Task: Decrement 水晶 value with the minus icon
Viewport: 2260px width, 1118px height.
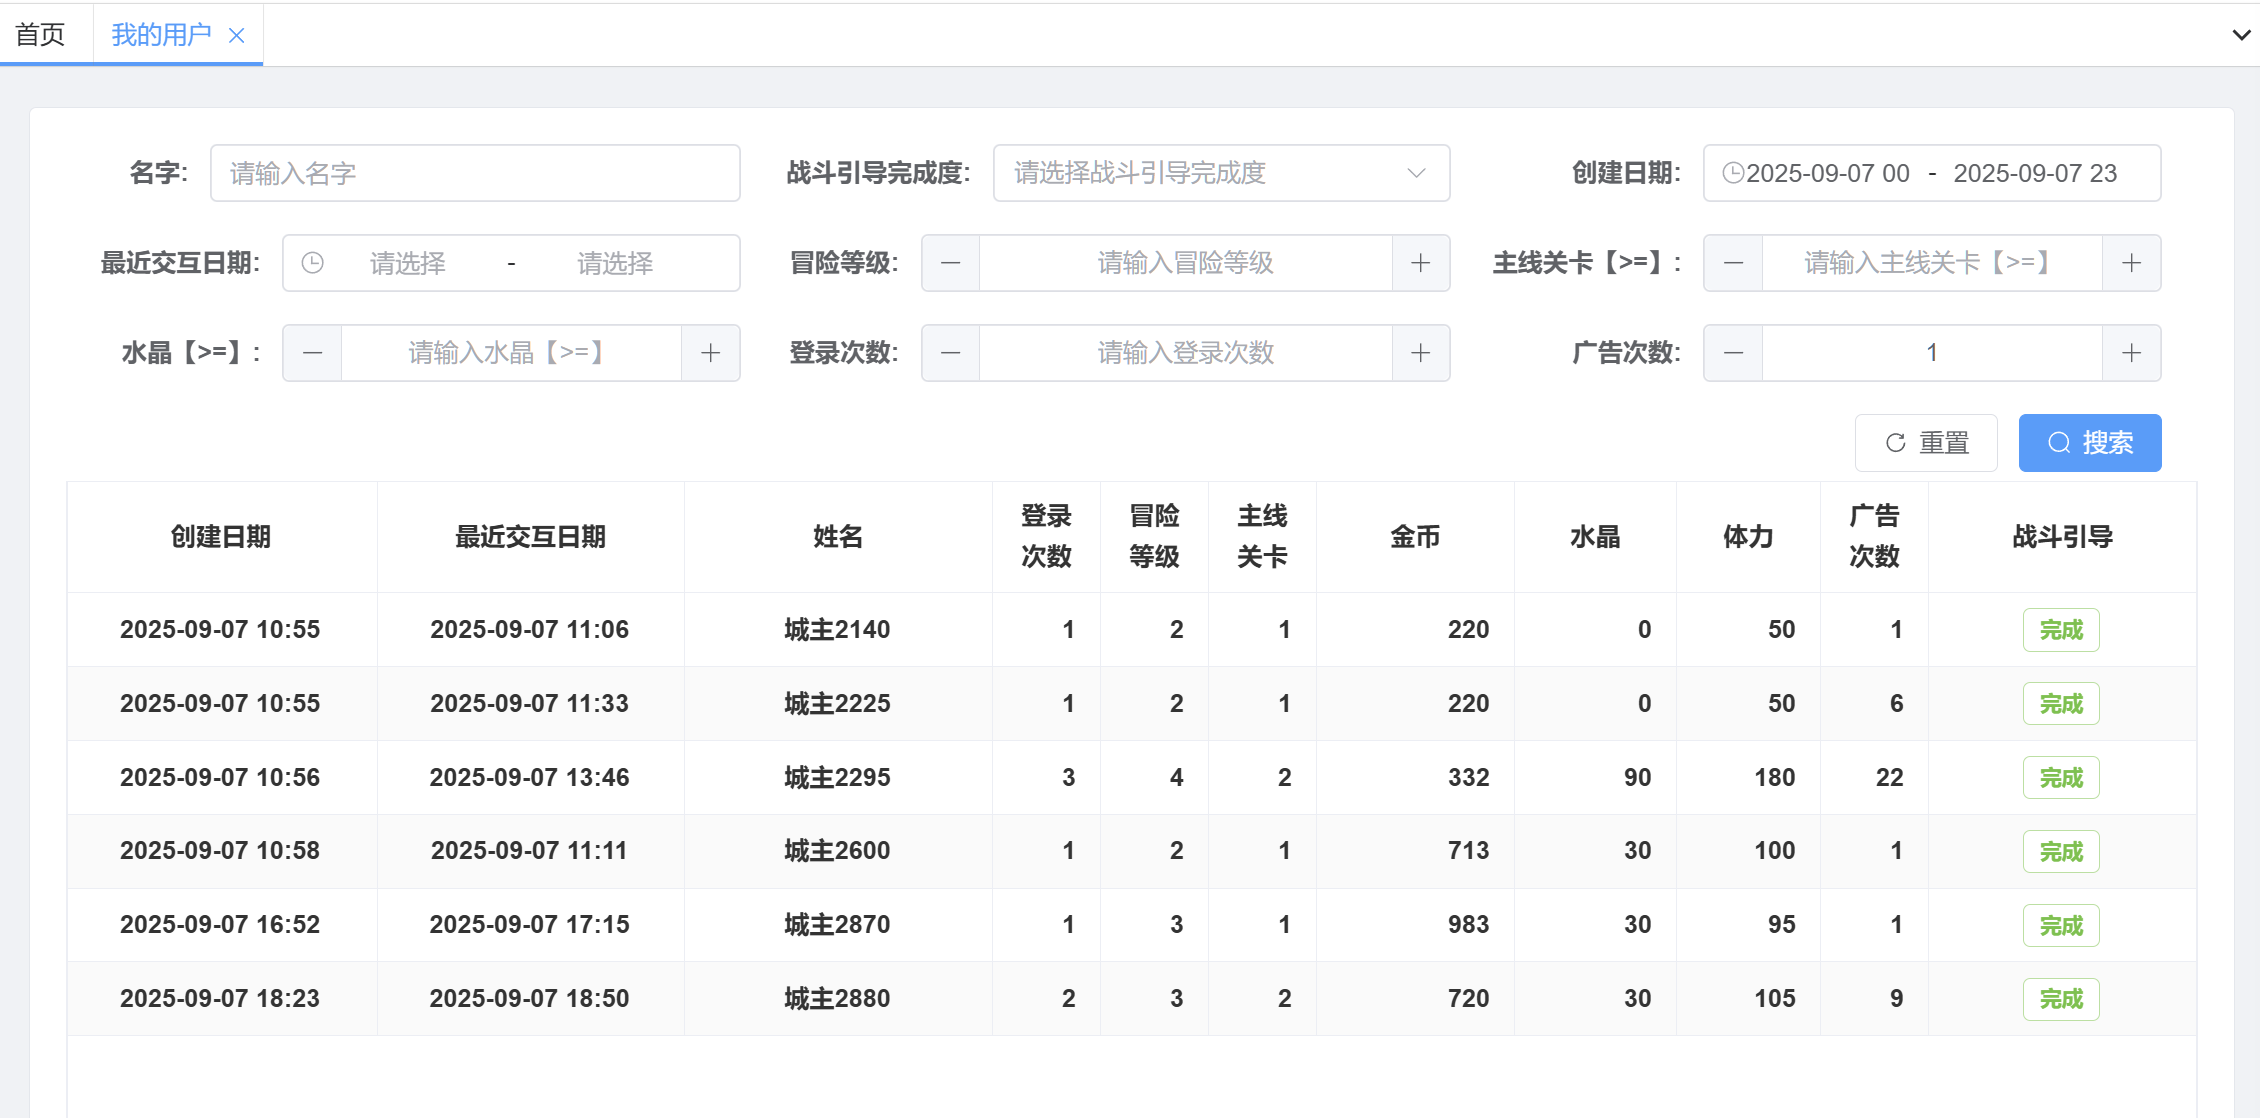Action: [312, 353]
